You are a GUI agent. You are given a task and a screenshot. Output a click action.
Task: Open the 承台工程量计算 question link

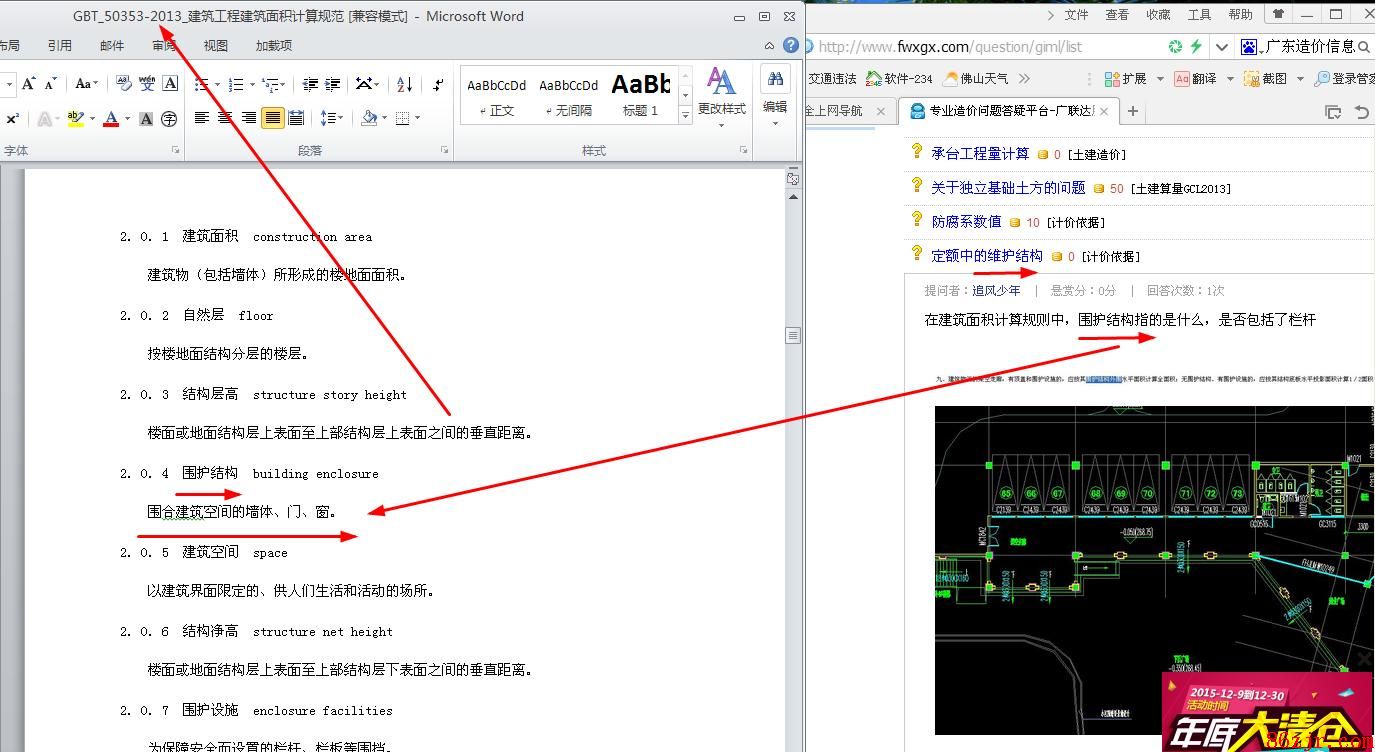point(979,153)
